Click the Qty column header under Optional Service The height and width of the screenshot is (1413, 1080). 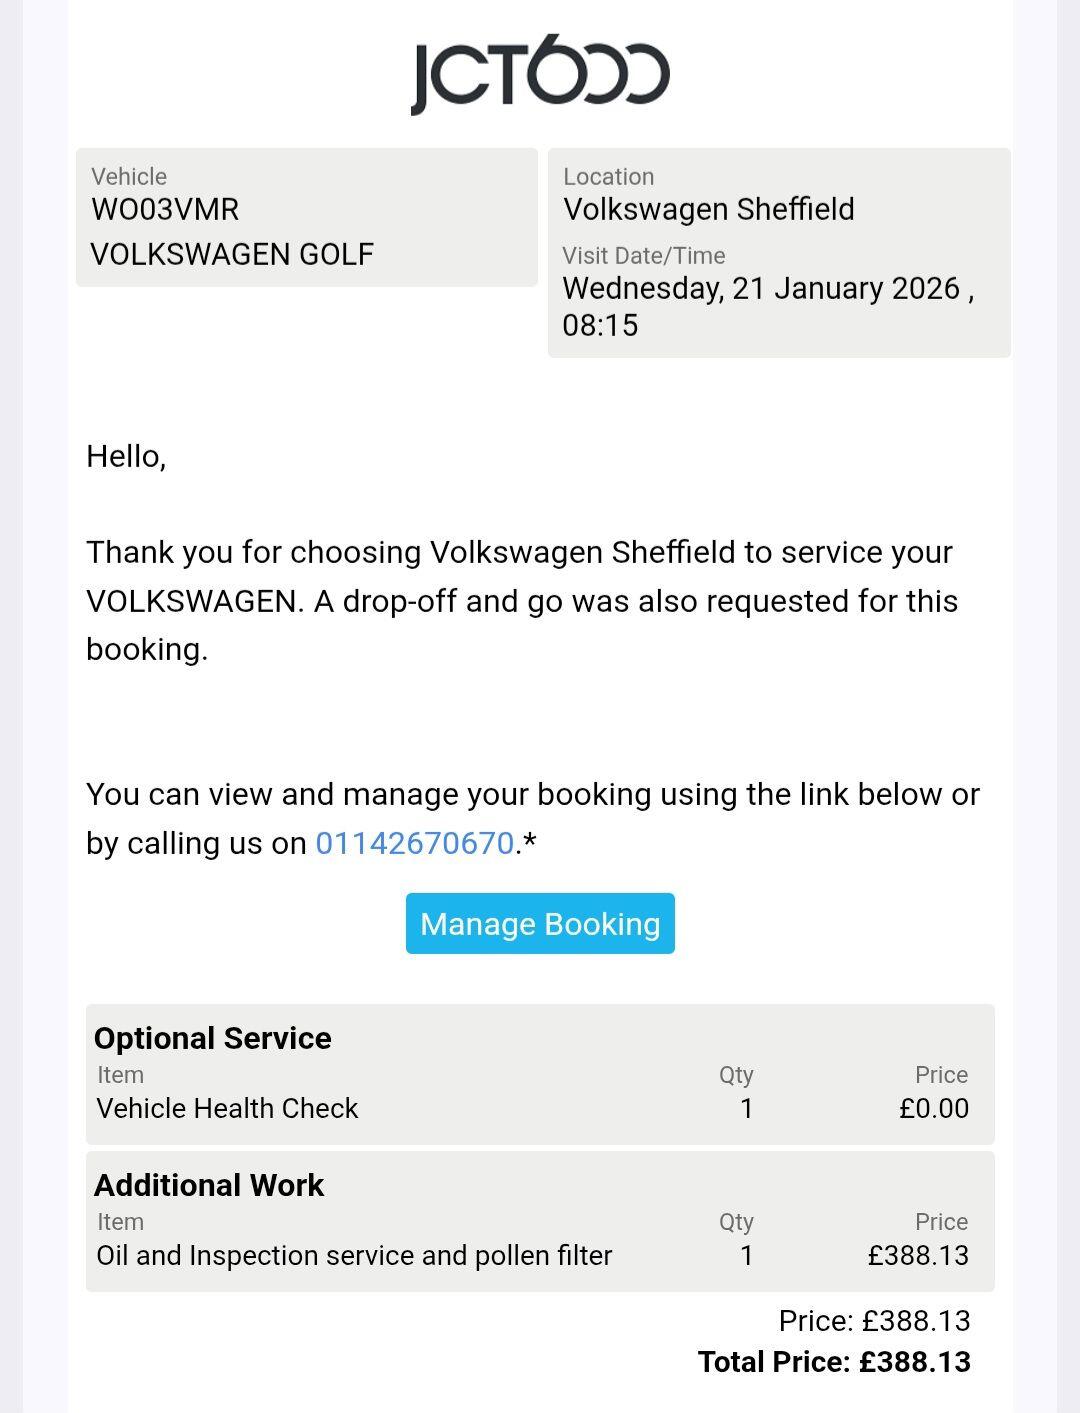(736, 1075)
